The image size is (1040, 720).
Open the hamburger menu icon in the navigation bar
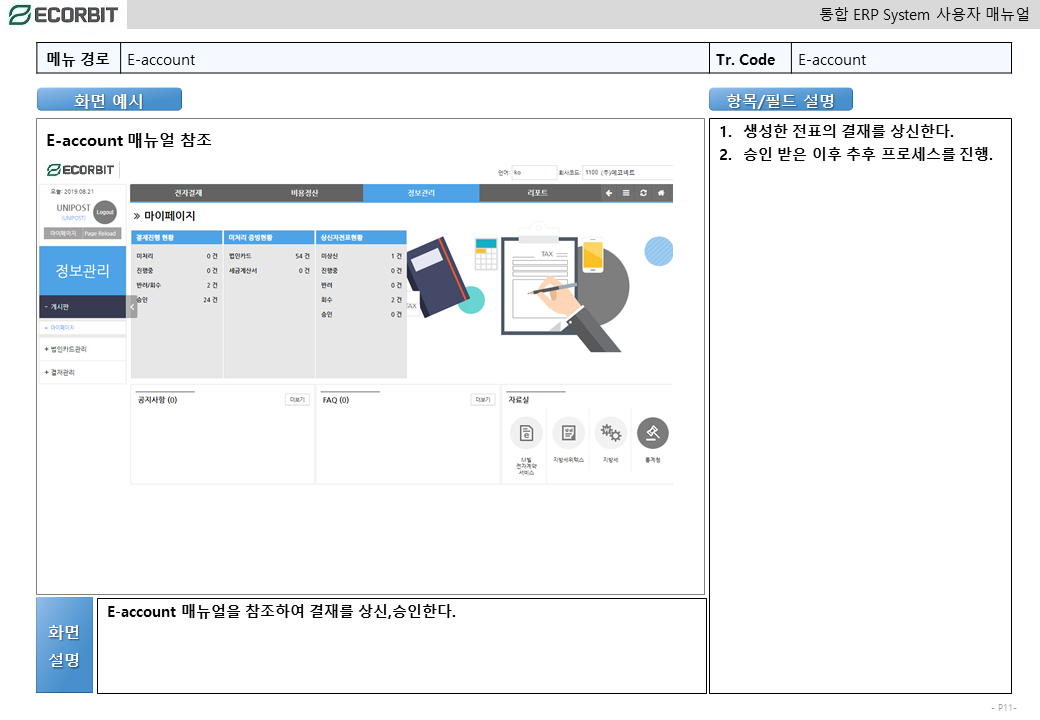click(x=626, y=193)
